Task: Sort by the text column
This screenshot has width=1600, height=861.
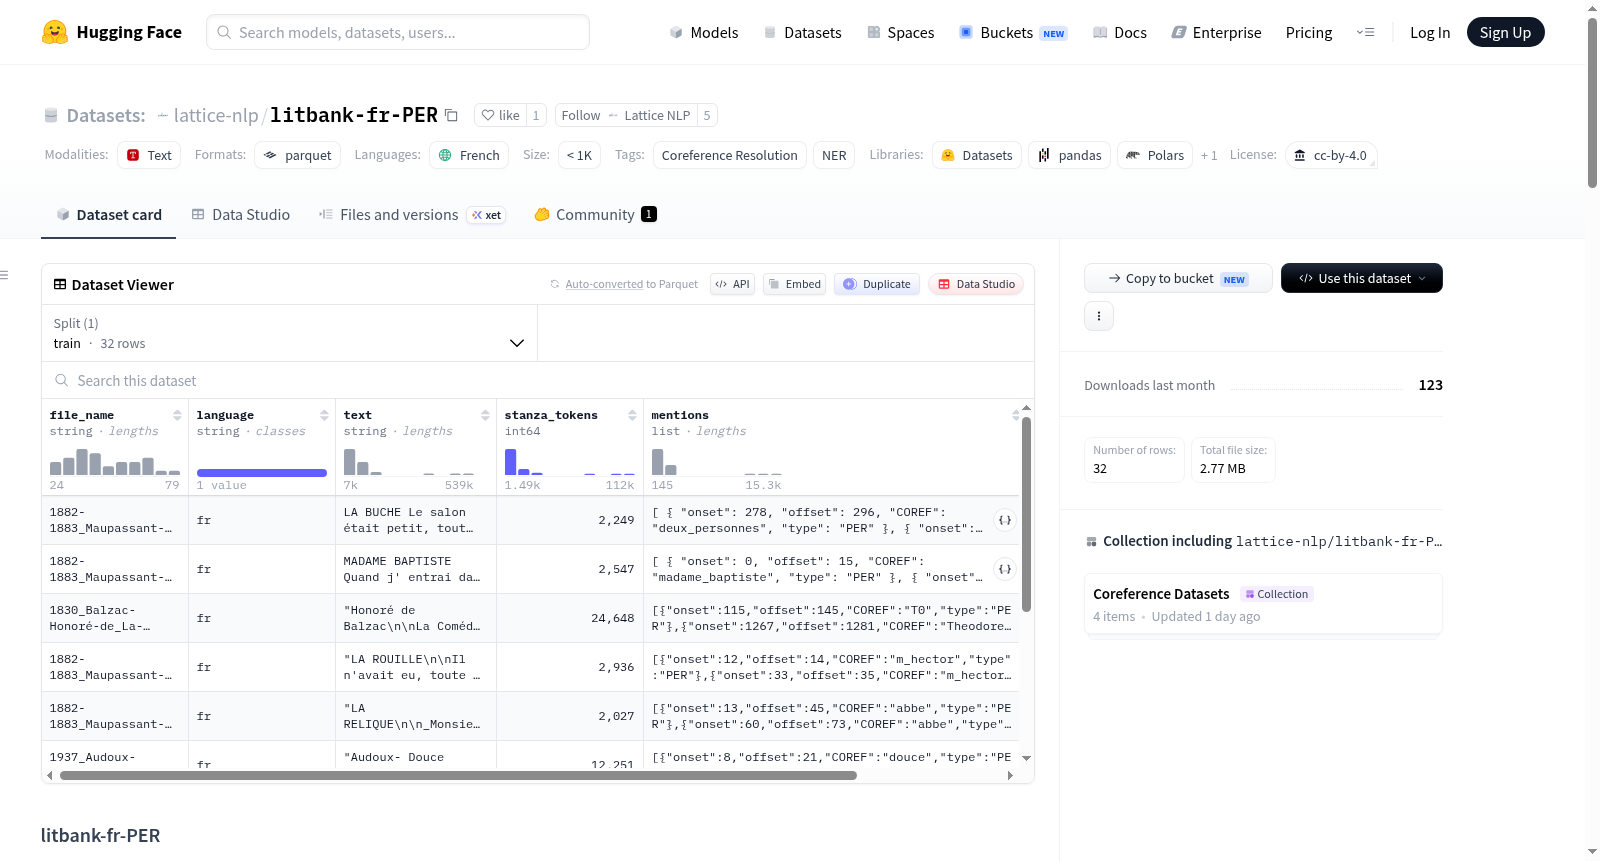Action: click(x=485, y=415)
